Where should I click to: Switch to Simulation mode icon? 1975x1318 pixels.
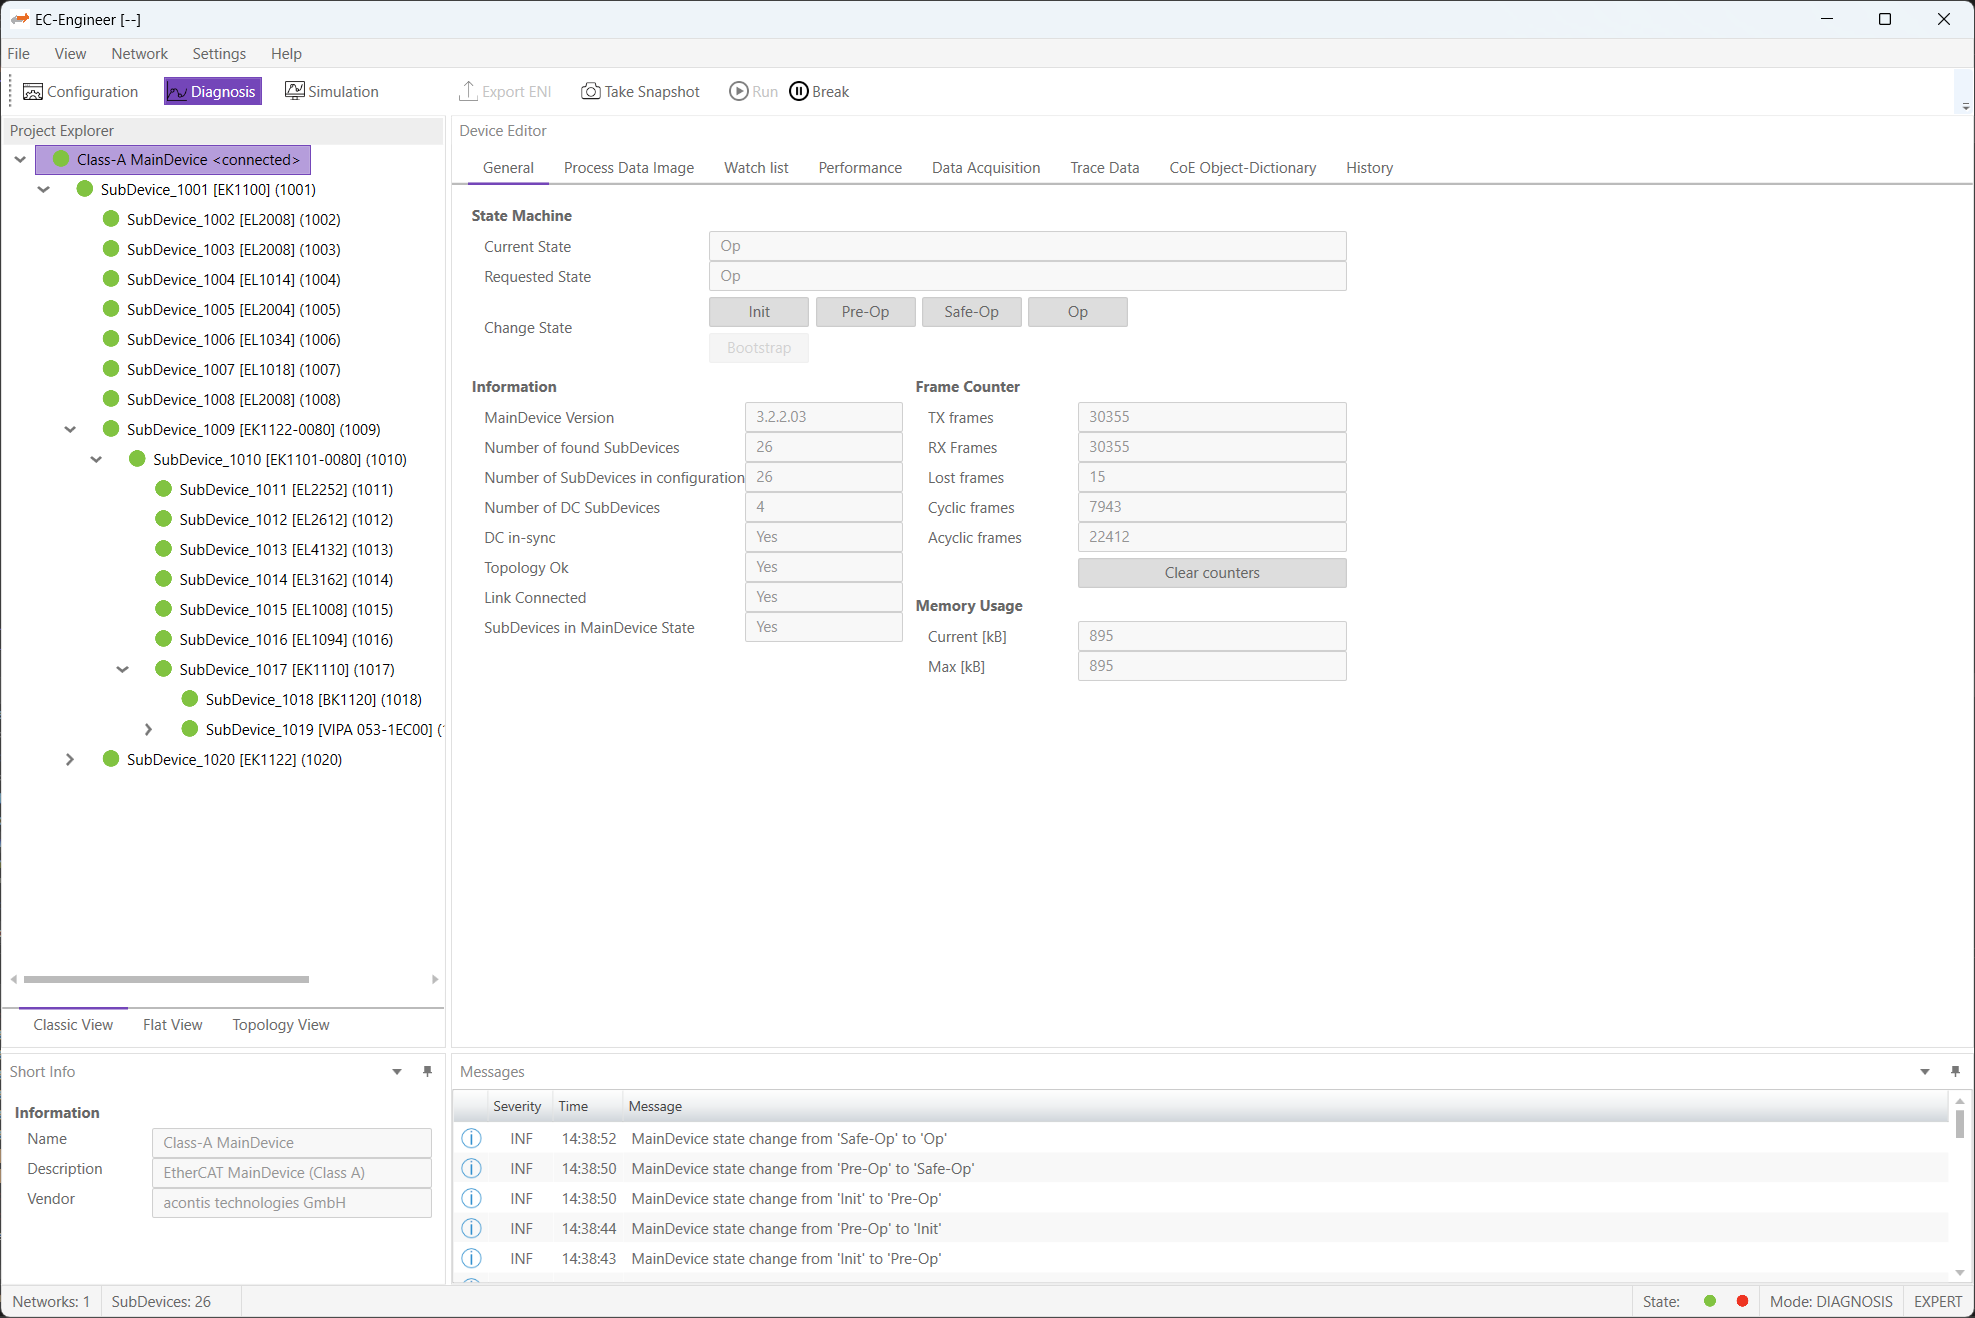pos(294,91)
